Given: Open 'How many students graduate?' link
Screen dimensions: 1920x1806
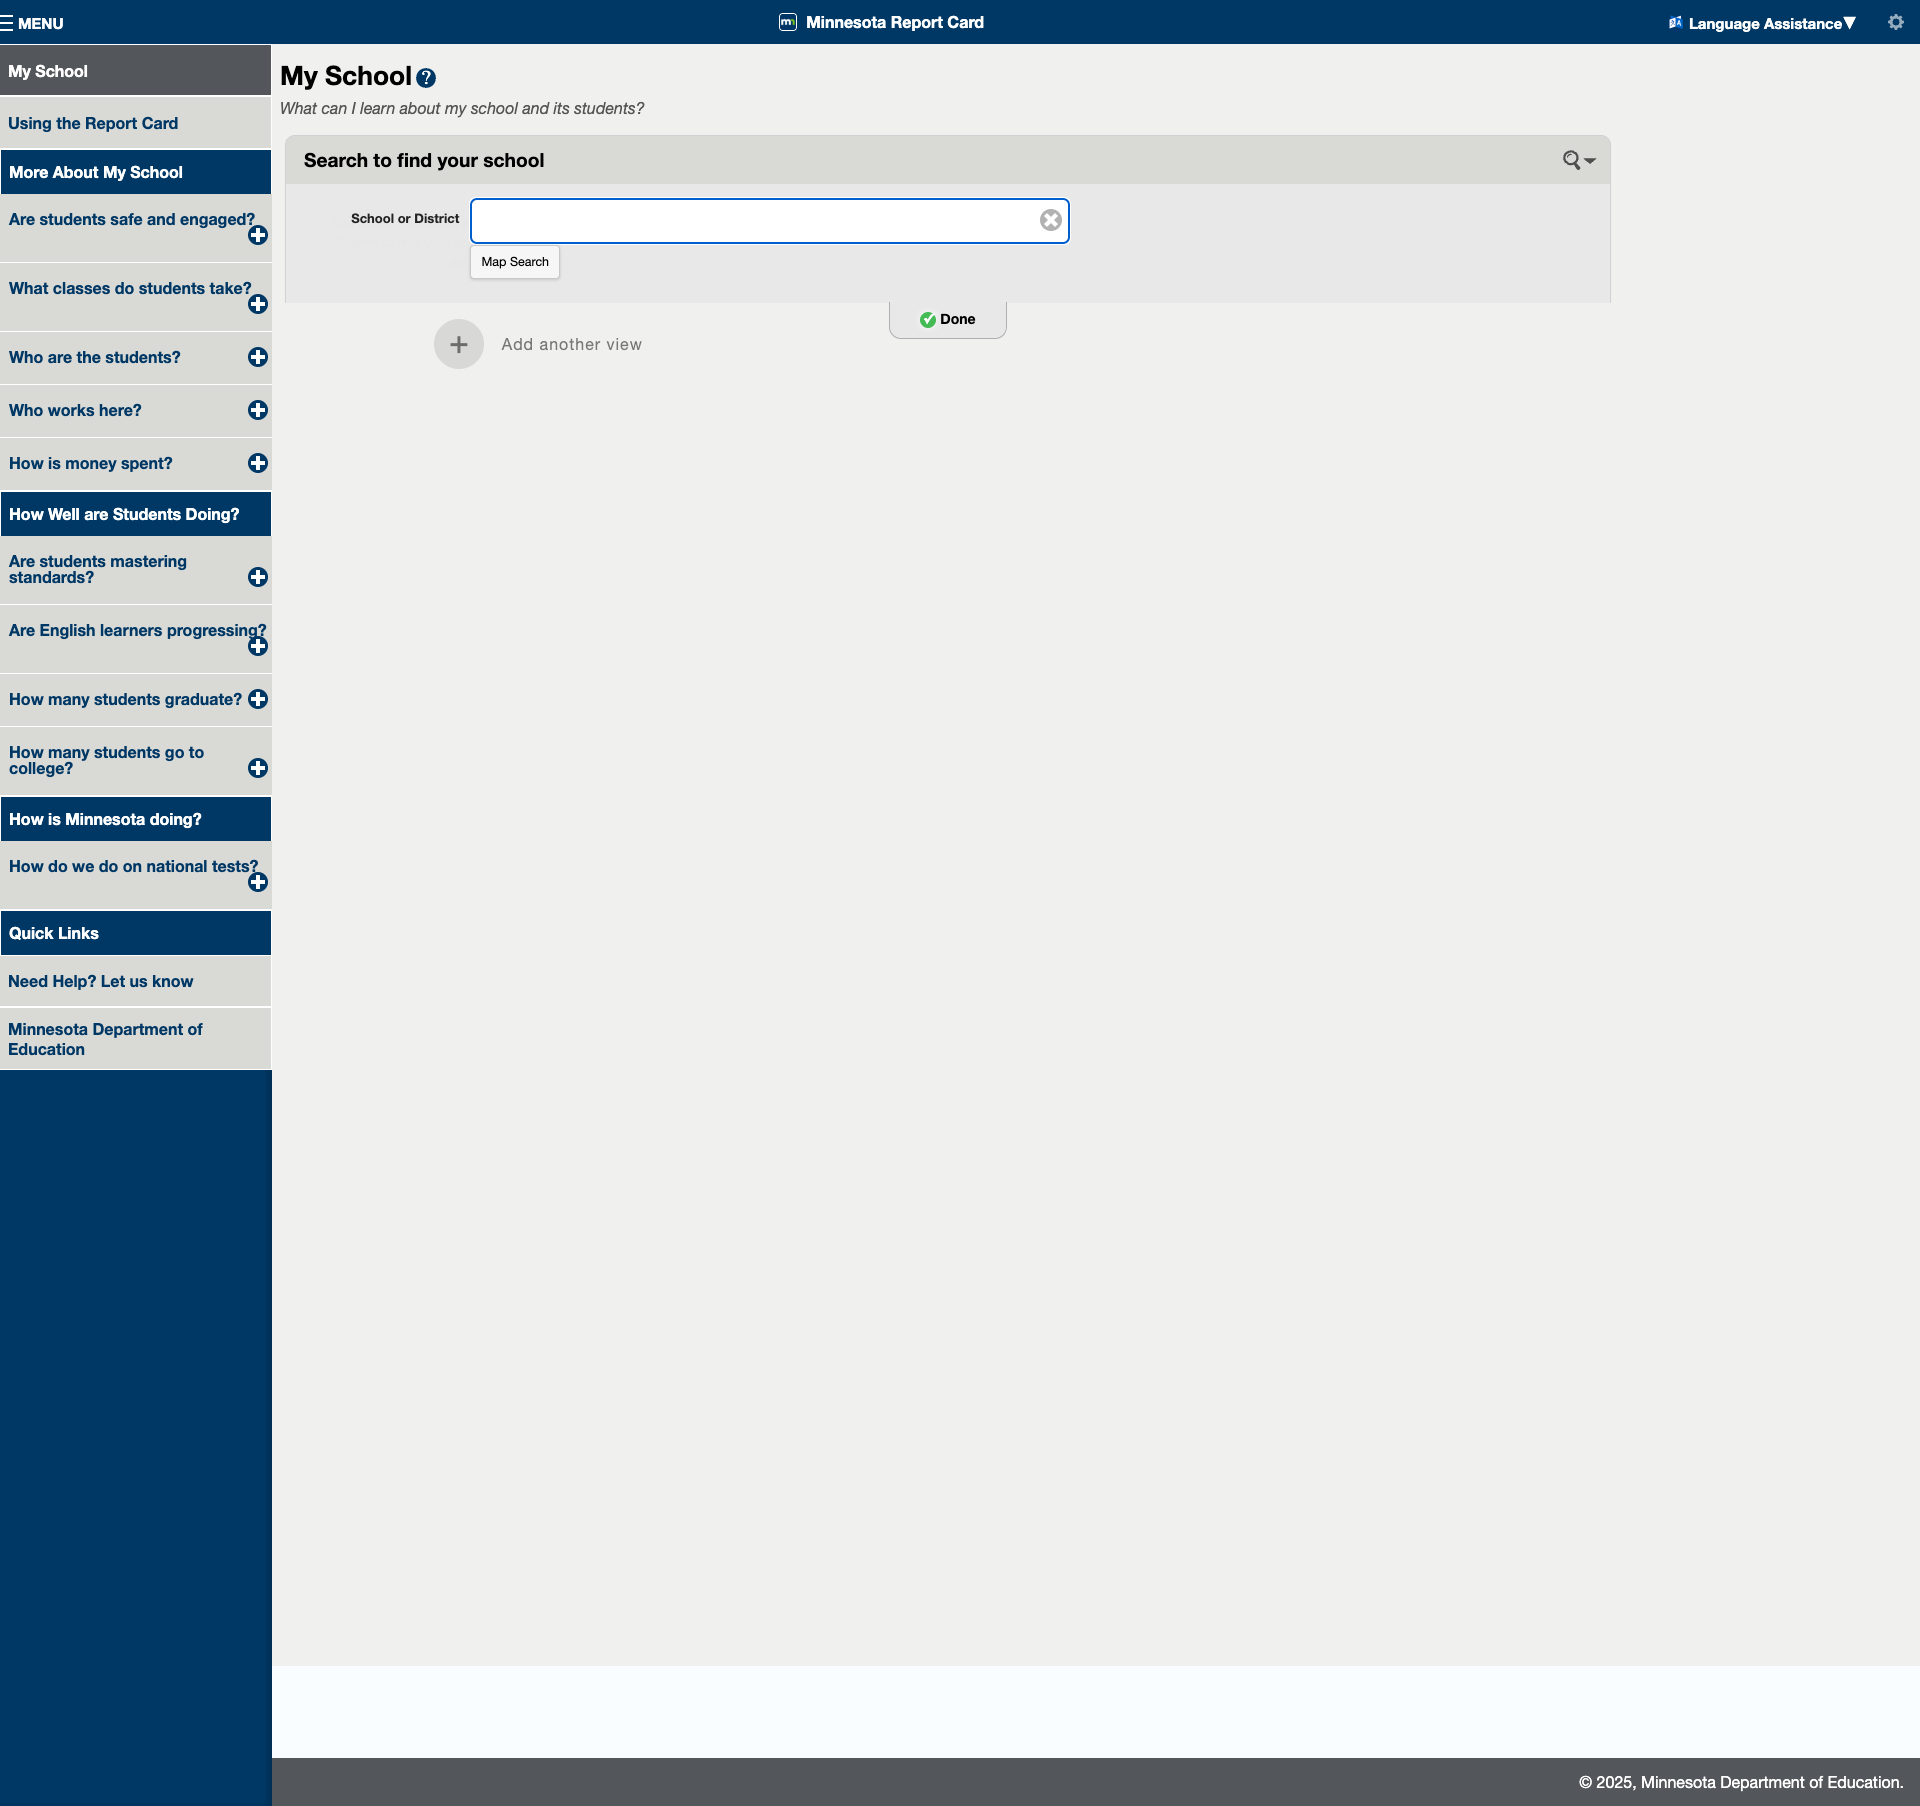Looking at the screenshot, I should click(126, 699).
